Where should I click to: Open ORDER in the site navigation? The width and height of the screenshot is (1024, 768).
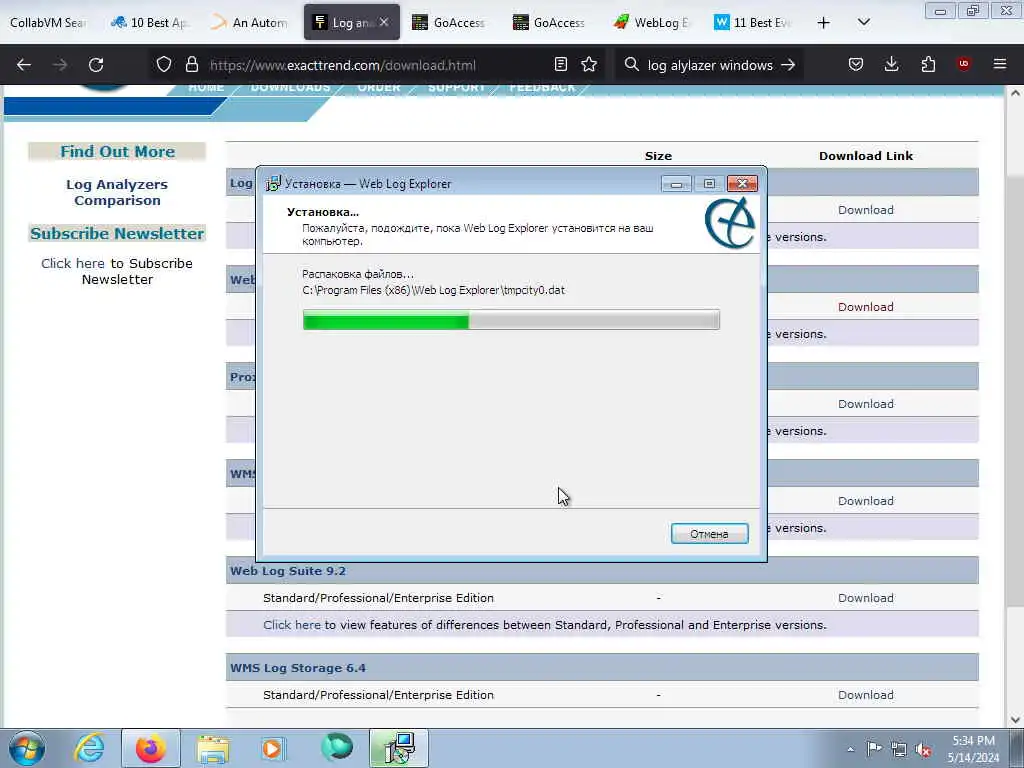tap(379, 88)
